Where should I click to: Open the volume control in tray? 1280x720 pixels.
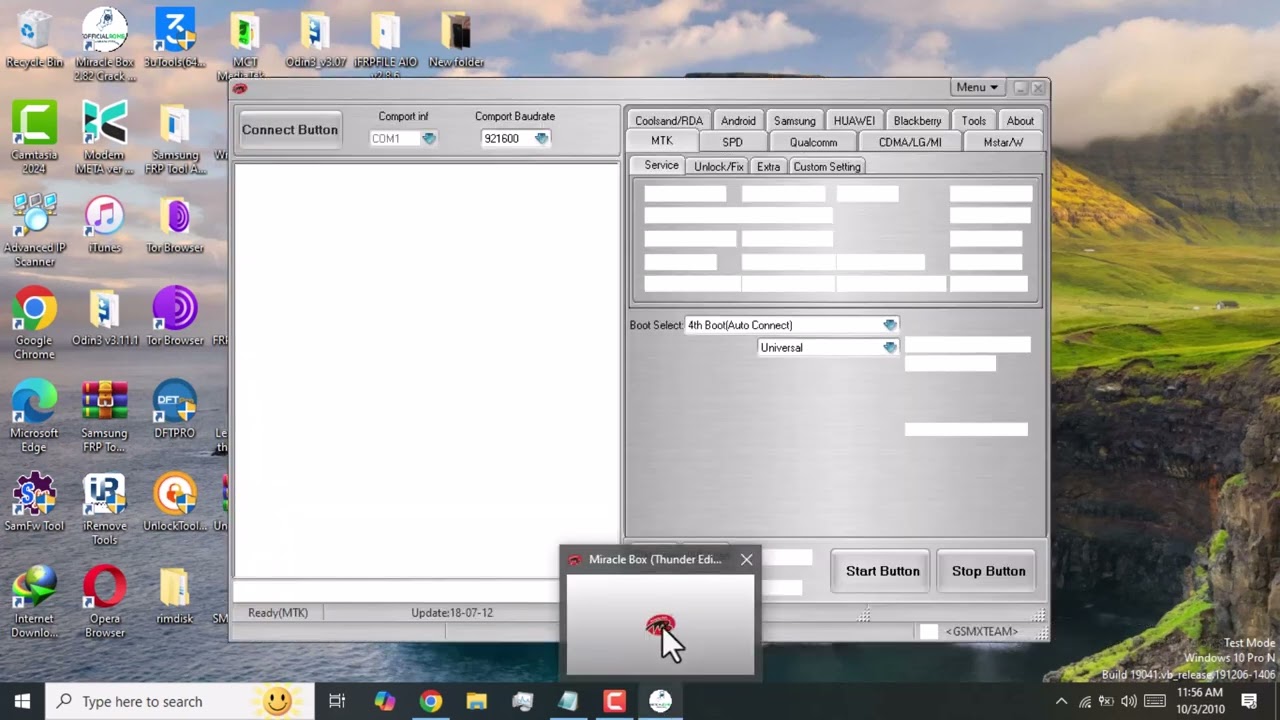[x=1129, y=701]
